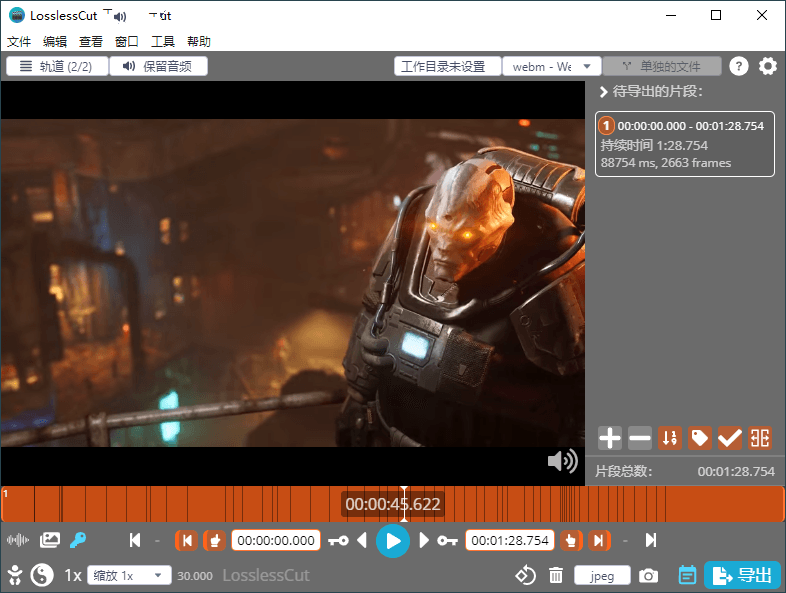Open the 文件 menu

pyautogui.click(x=19, y=42)
